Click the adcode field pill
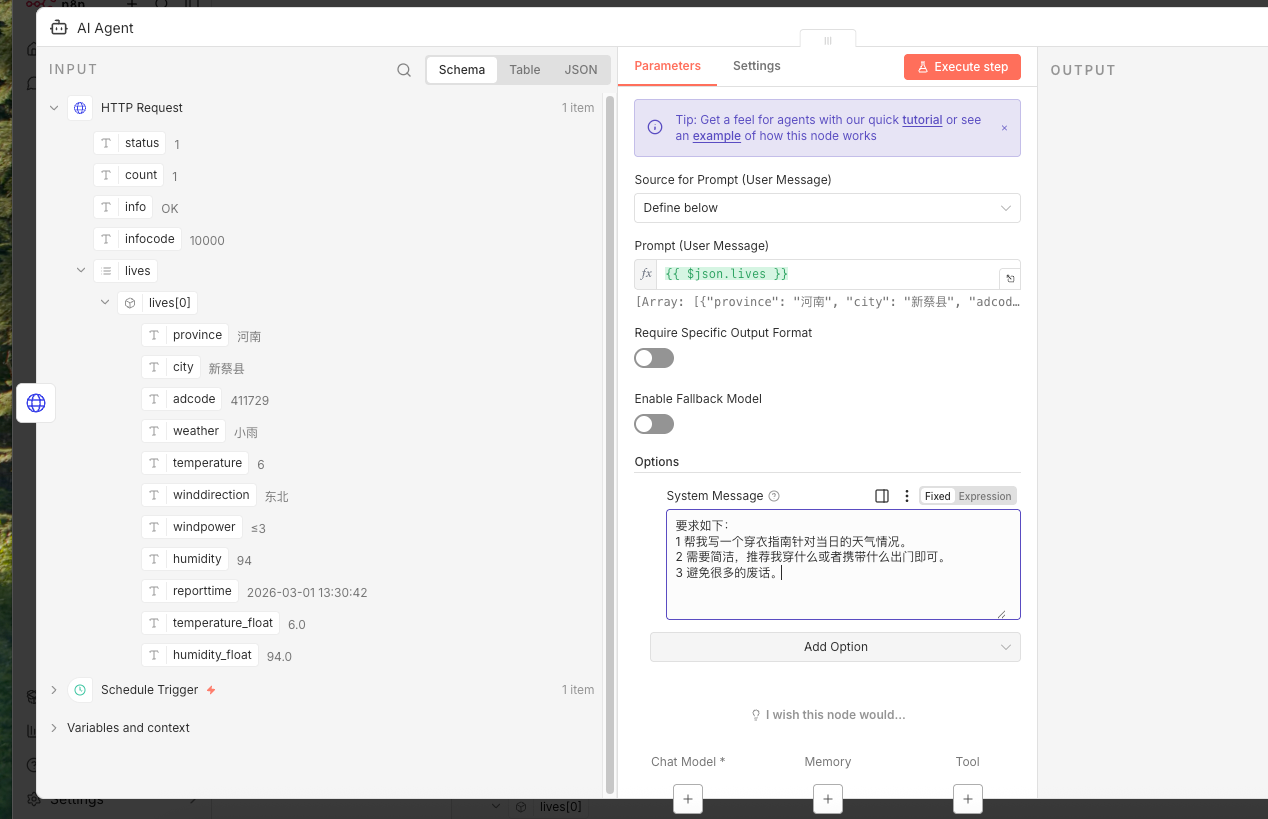The image size is (1268, 819). pos(182,399)
